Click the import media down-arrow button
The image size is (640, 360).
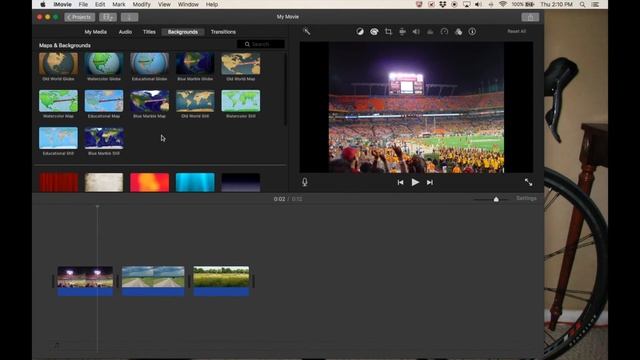tap(129, 17)
